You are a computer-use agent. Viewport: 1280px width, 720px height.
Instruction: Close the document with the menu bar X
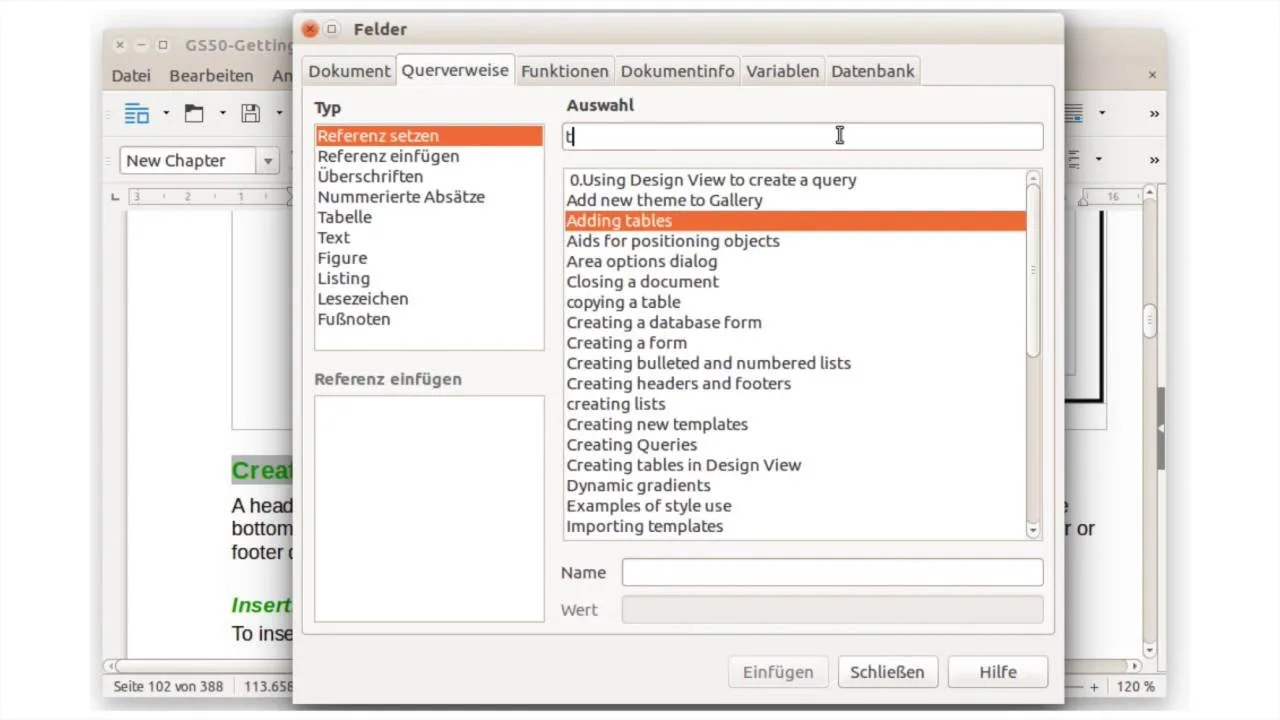pyautogui.click(x=1152, y=75)
